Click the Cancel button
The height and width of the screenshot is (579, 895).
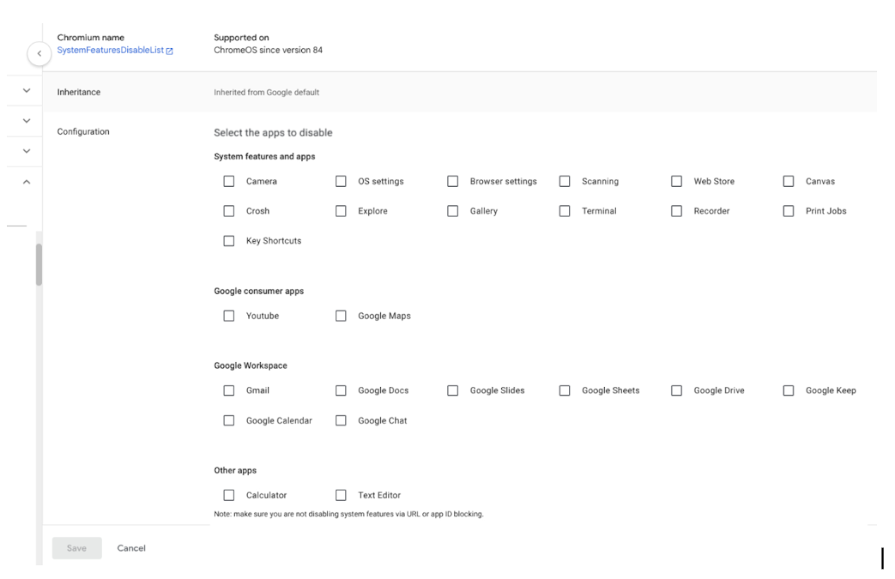(x=131, y=548)
